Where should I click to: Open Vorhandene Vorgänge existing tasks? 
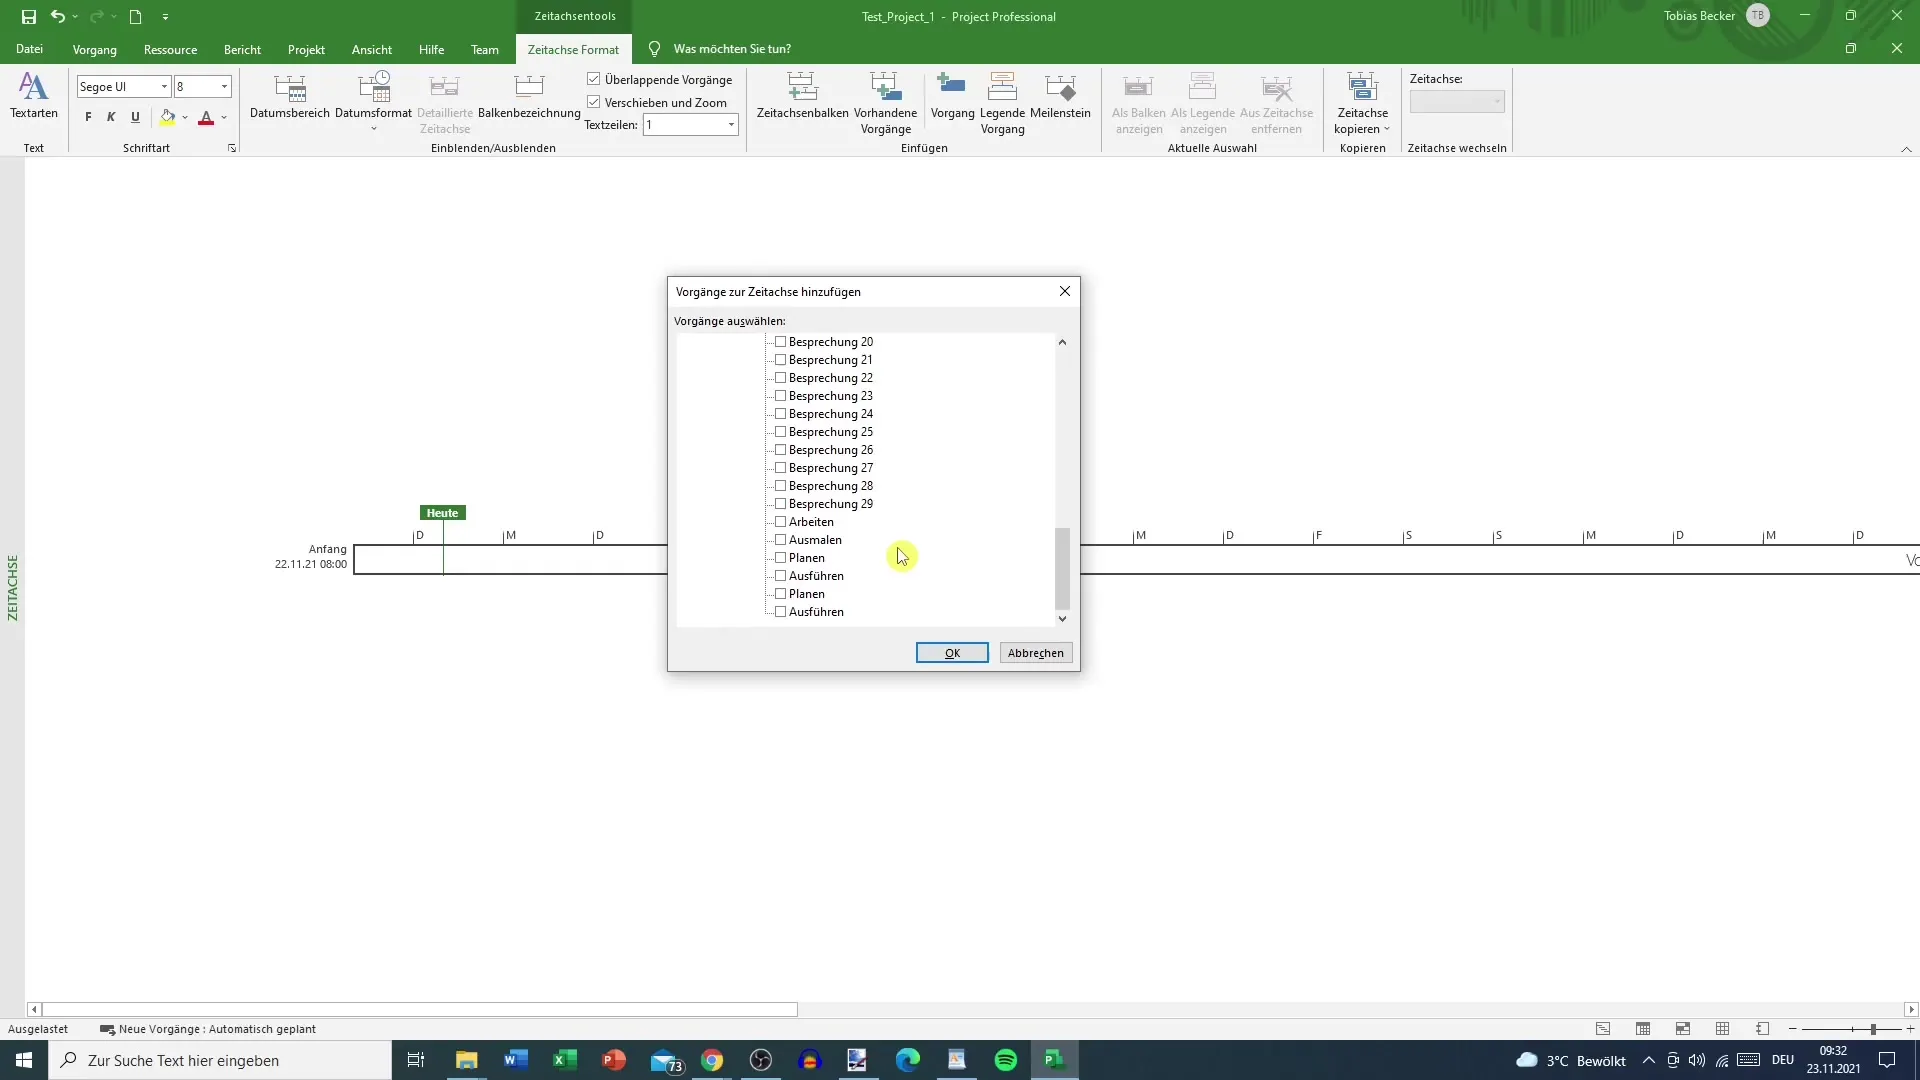point(885,103)
